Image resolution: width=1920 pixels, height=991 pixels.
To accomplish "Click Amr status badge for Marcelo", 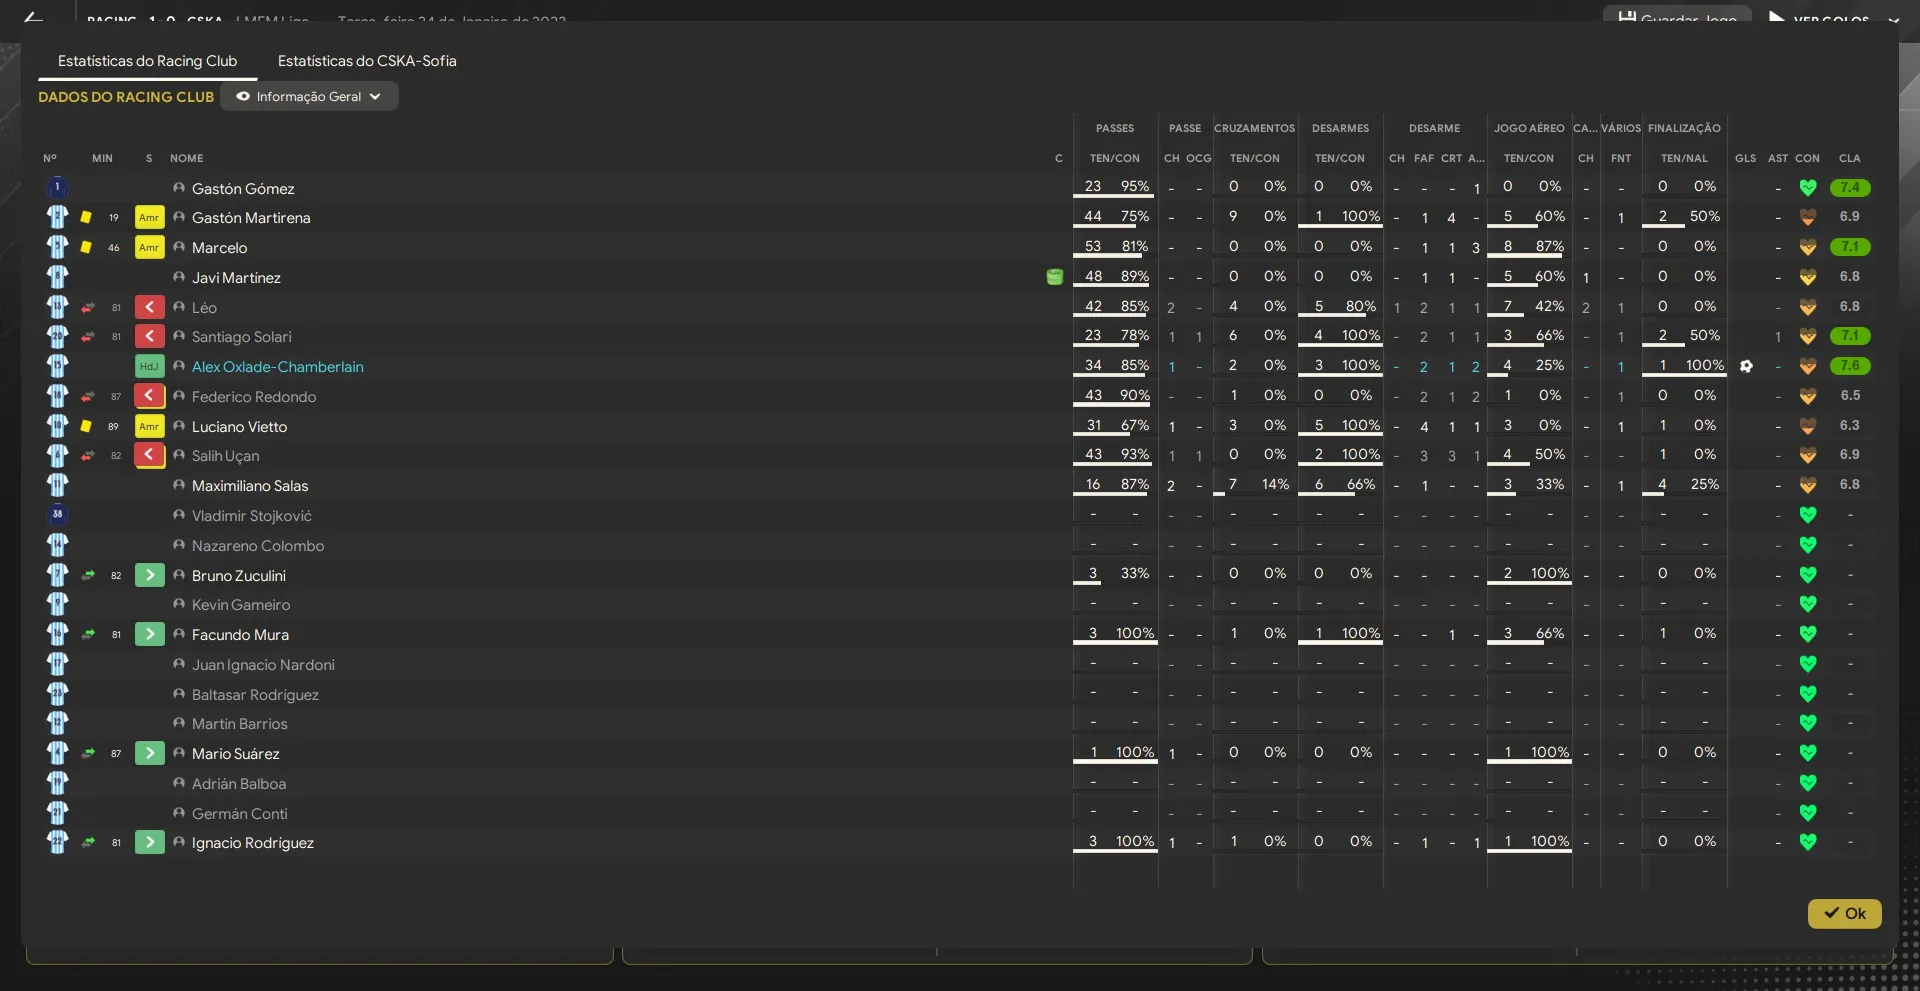I will 149,247.
